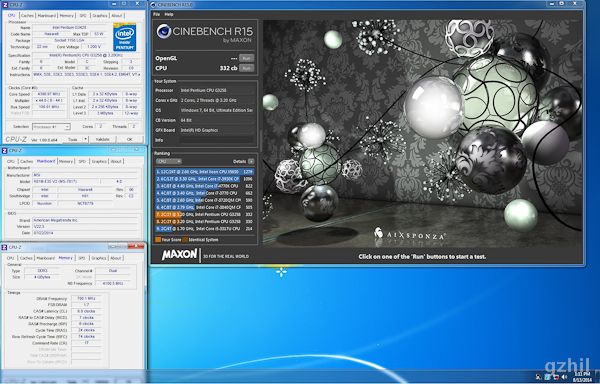The width and height of the screenshot is (600, 384).
Task: Run the CPU benchmark test
Action: point(246,68)
